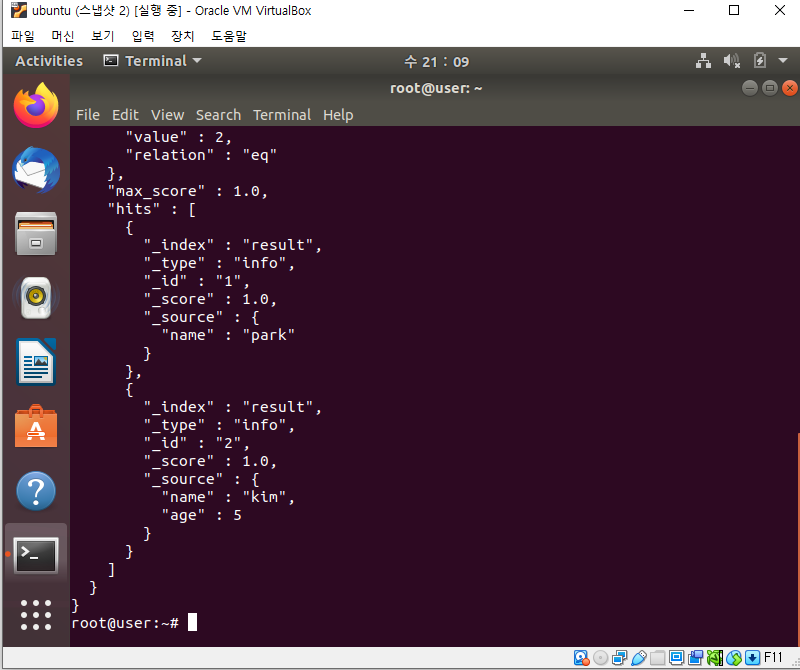Open the Files manager dock icon
800x670 pixels.
[36, 234]
